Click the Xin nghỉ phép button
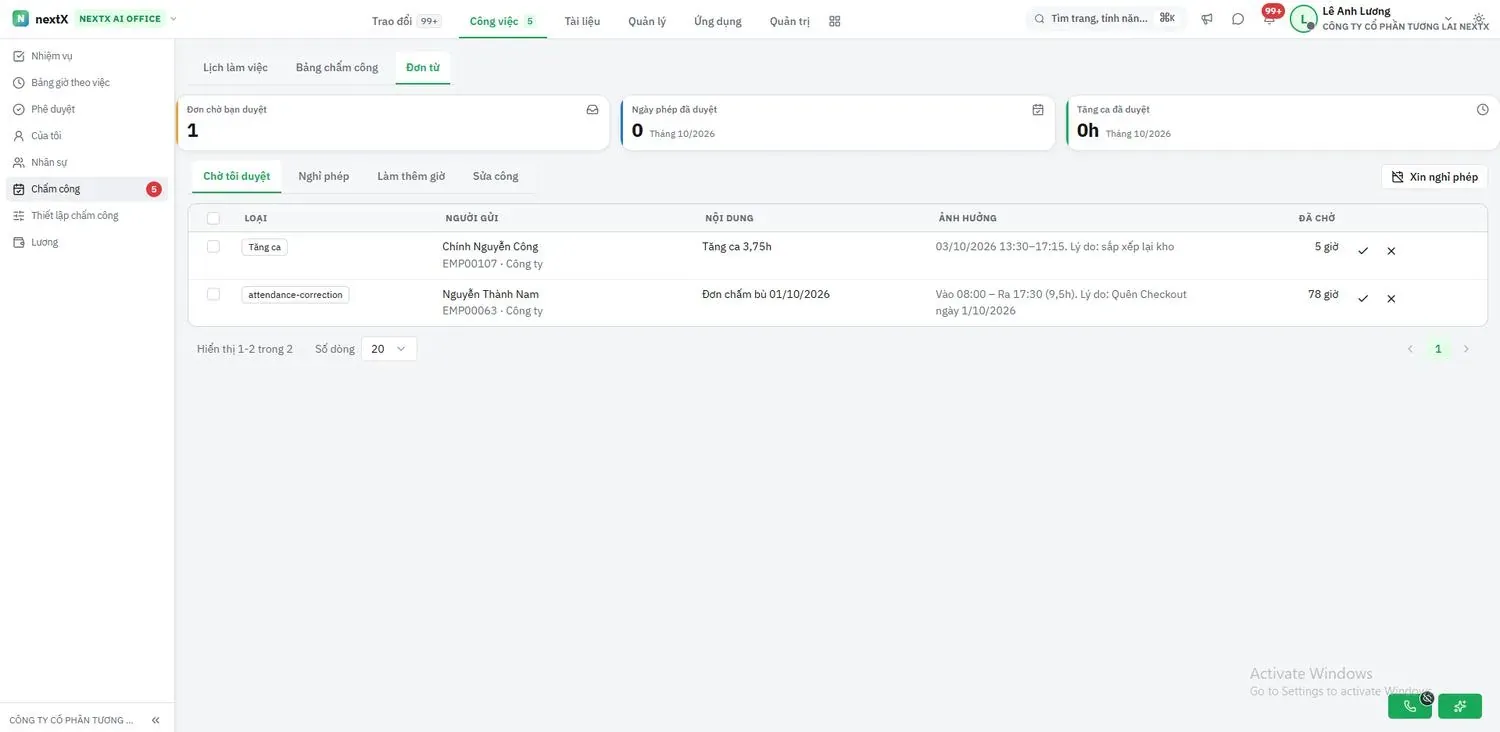The width and height of the screenshot is (1500, 732). tap(1435, 177)
